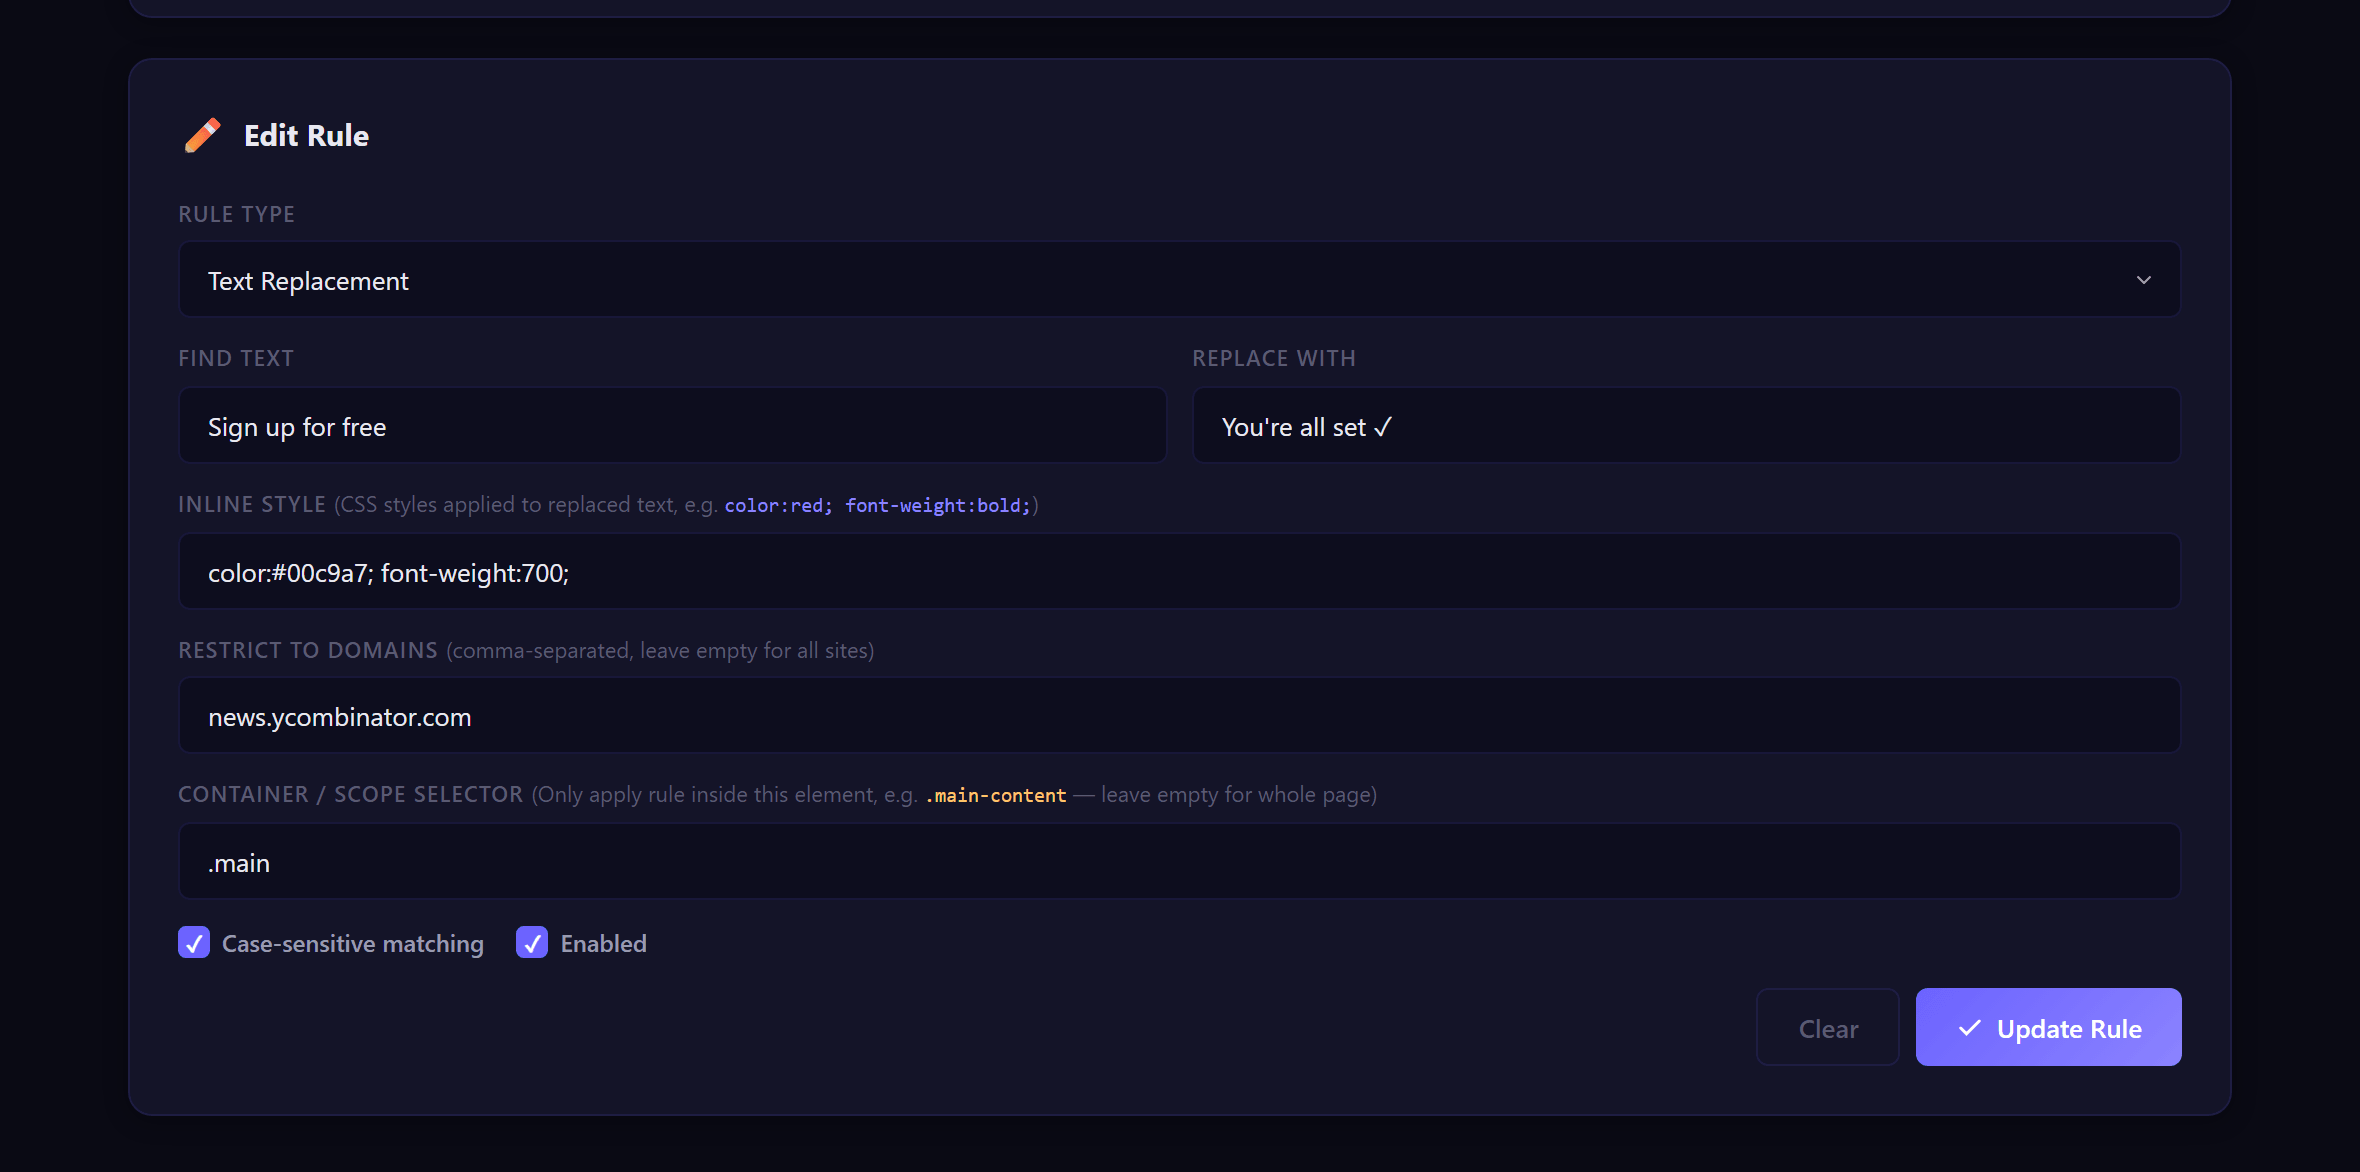
Task: Click the Update Rule button
Action: tap(2048, 1028)
